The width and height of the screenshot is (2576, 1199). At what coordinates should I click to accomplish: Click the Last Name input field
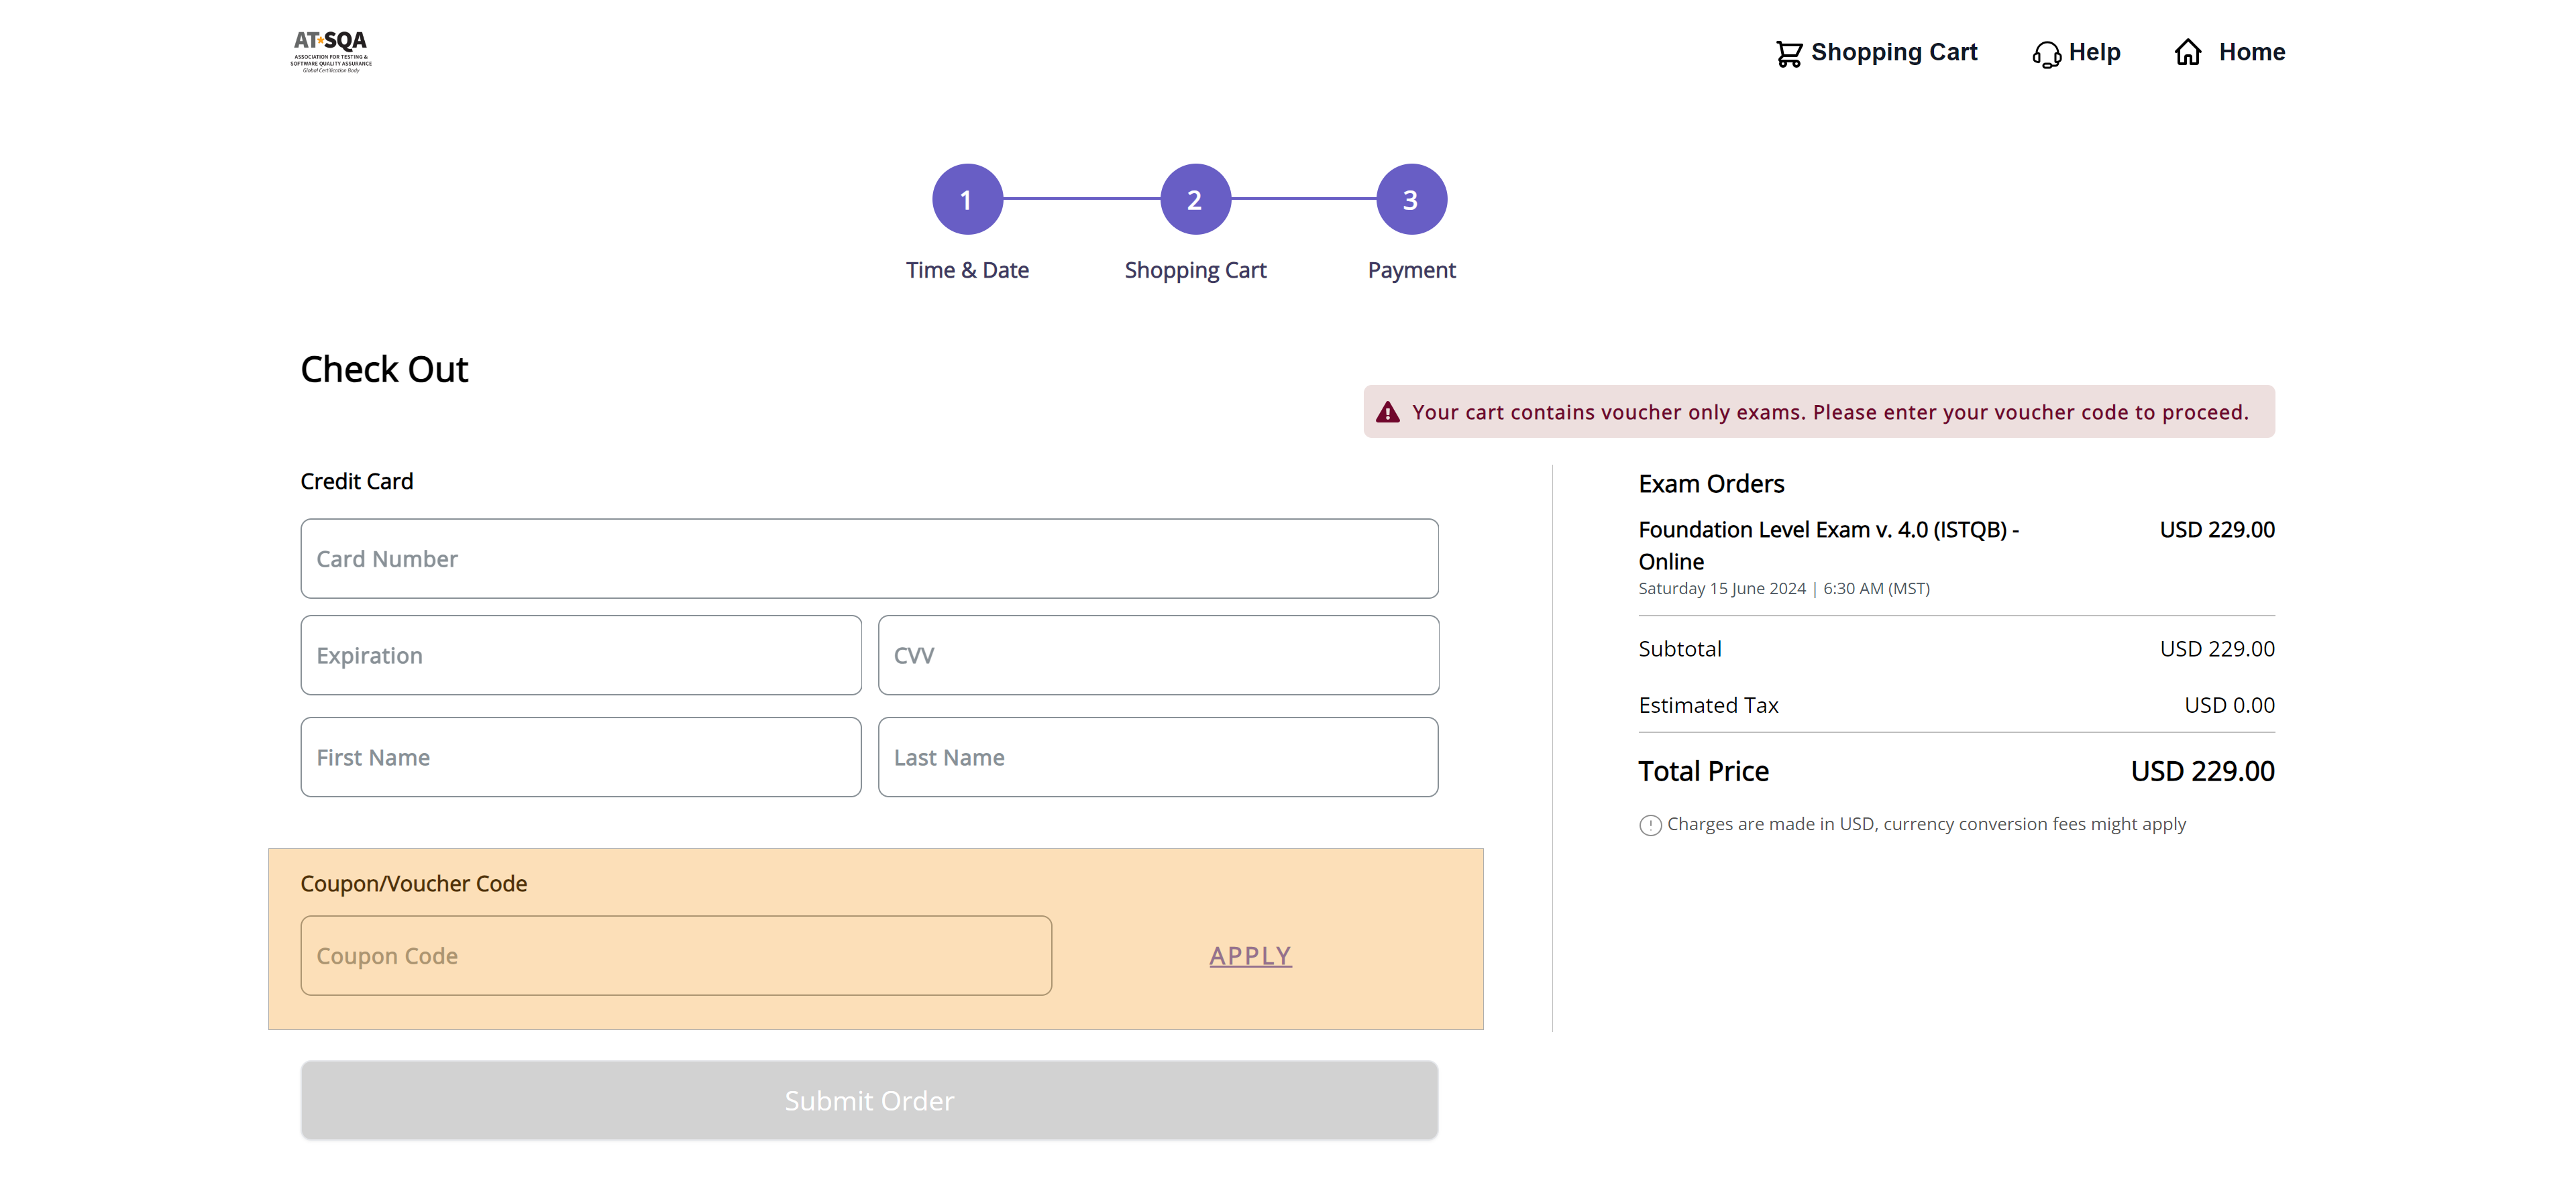pyautogui.click(x=1157, y=757)
